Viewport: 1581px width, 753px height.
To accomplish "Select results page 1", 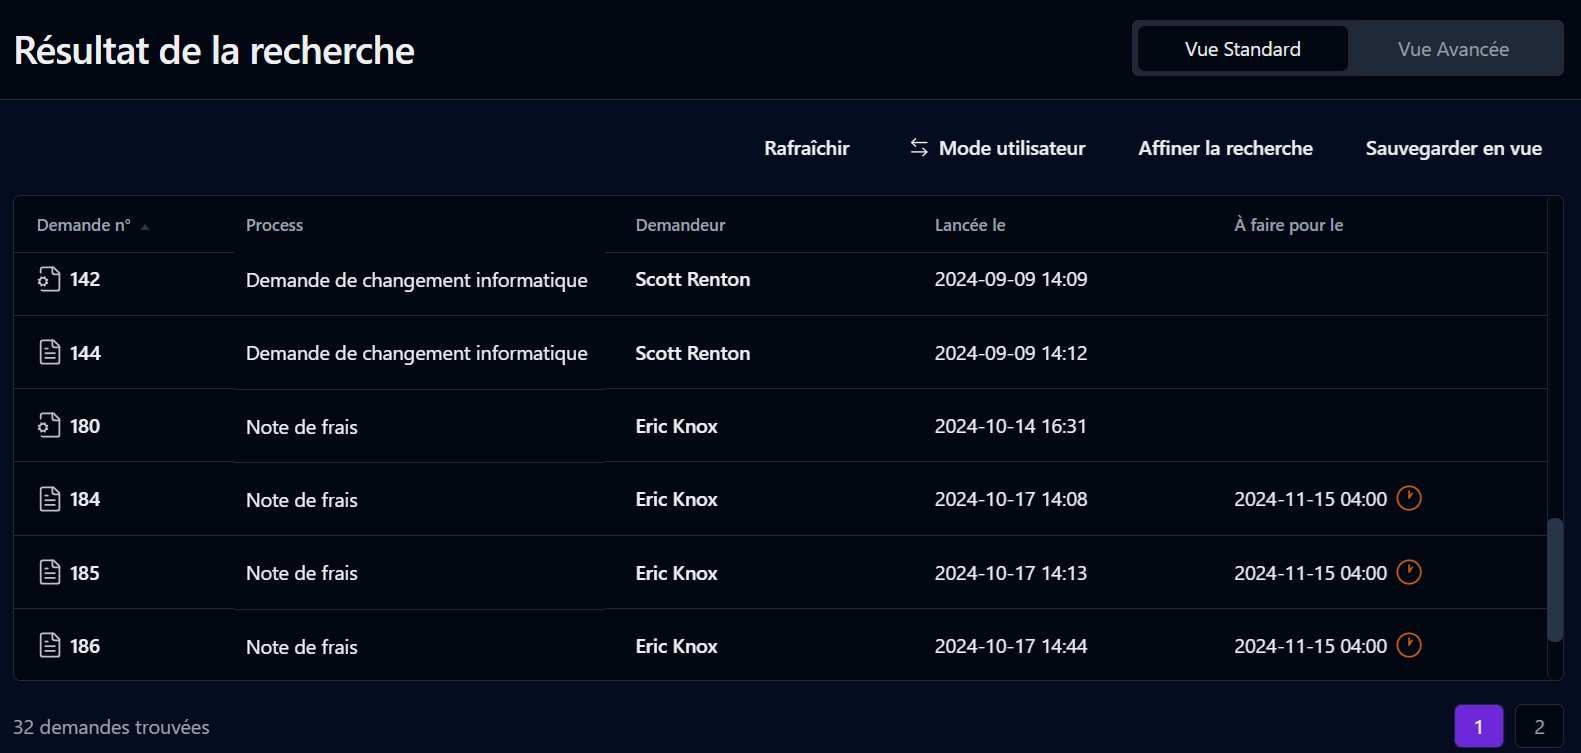I will click(1478, 727).
